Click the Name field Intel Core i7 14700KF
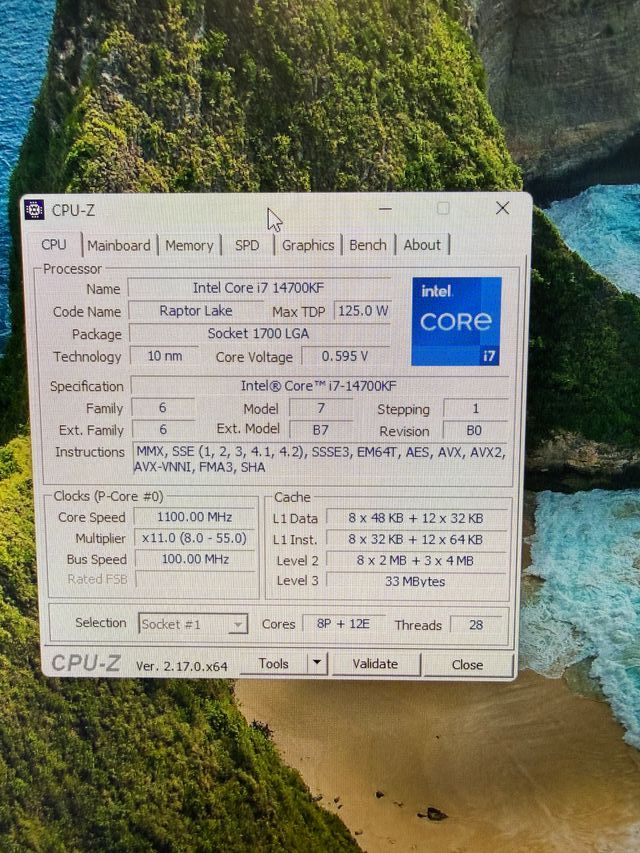 tap(259, 288)
